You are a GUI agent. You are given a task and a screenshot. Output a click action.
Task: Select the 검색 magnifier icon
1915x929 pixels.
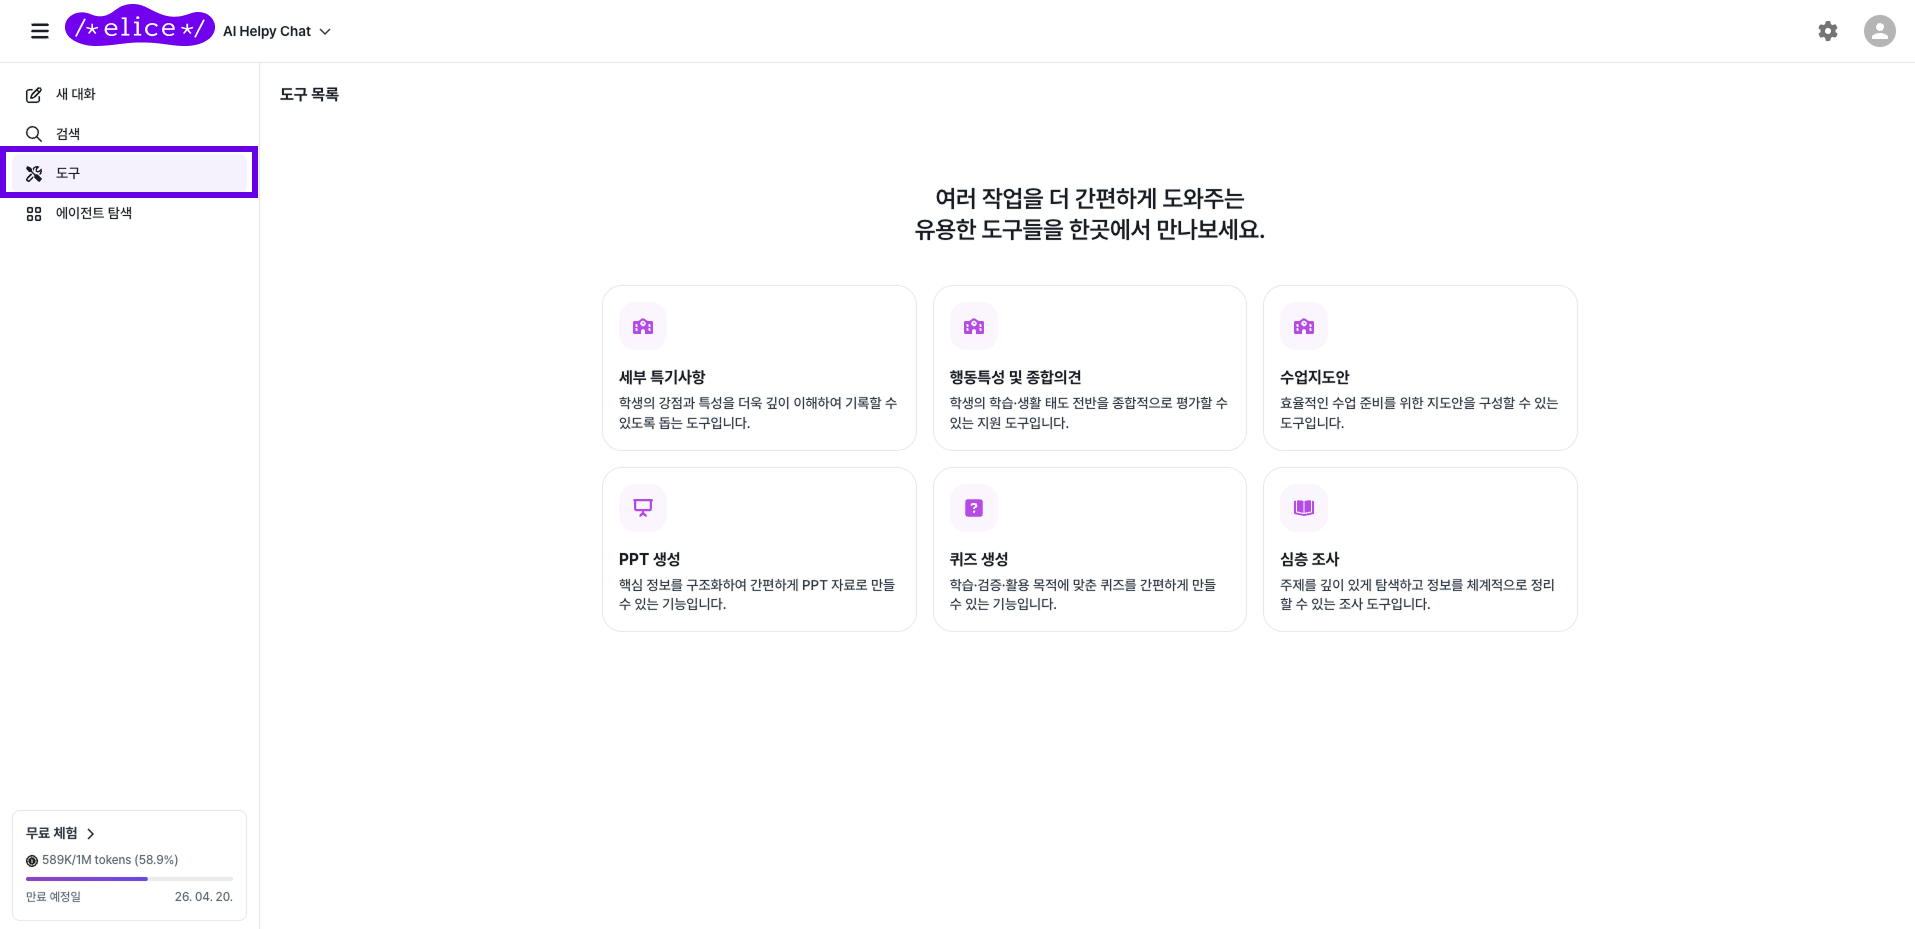tap(33, 133)
